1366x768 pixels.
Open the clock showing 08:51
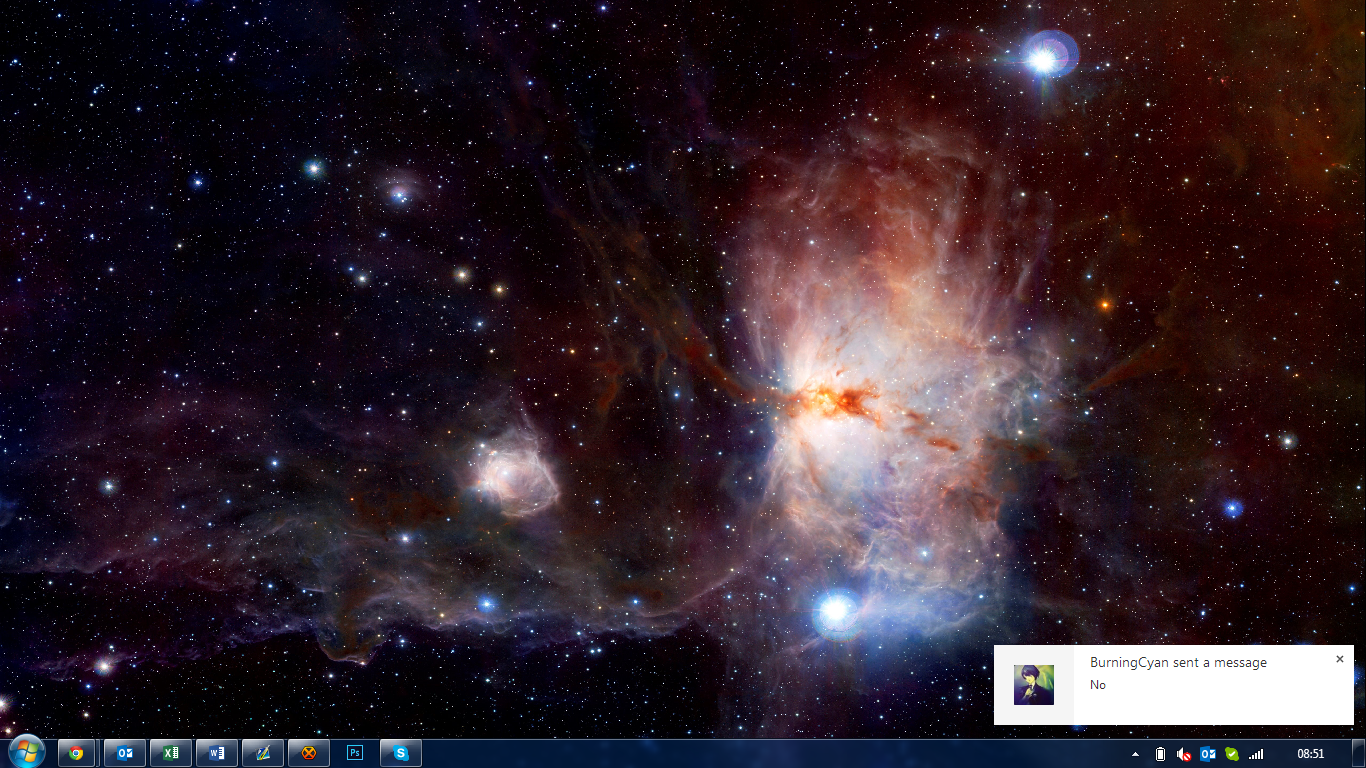tap(1310, 754)
